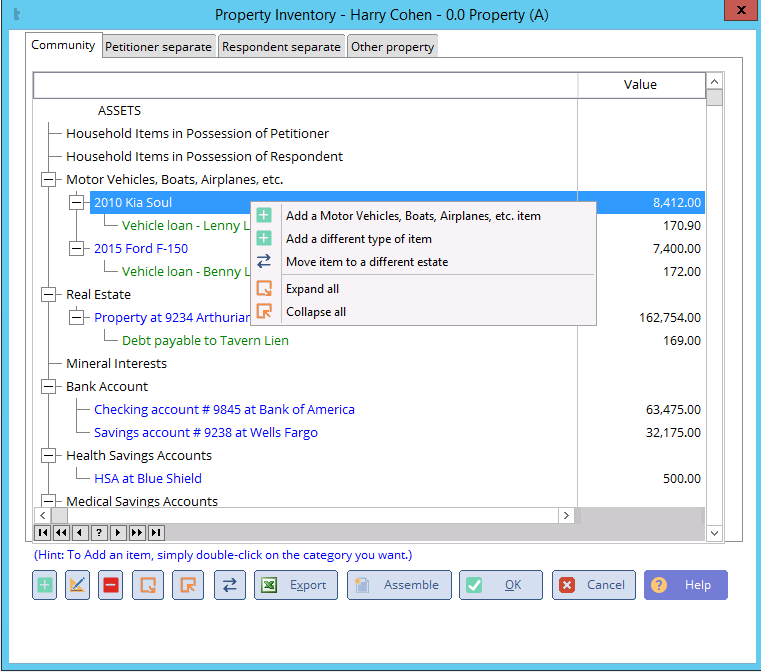
Task: Switch to Petitioner separate tab
Action: pyautogui.click(x=158, y=47)
